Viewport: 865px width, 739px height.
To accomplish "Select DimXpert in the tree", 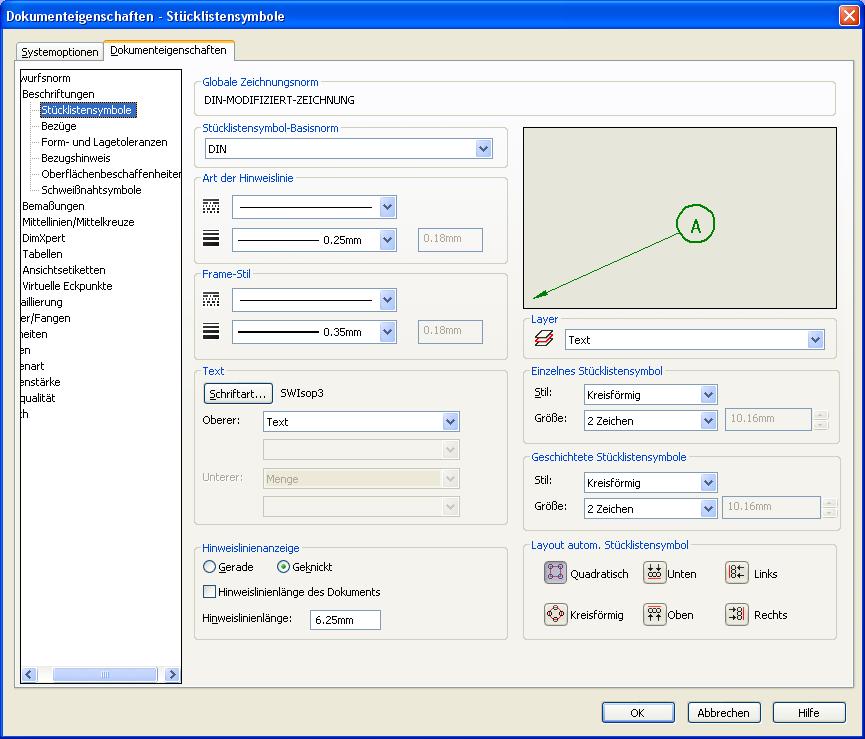I will [44, 238].
